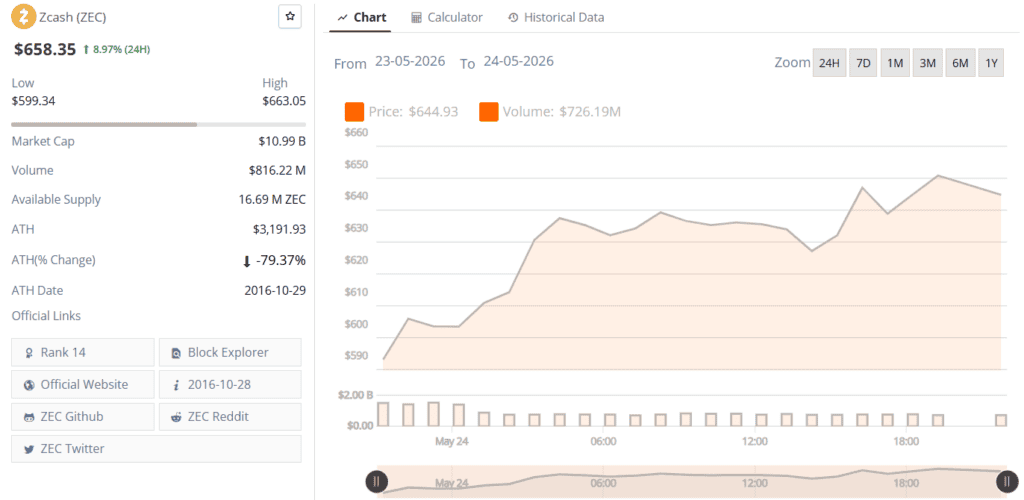Image resolution: width=1024 pixels, height=500 pixels.
Task: Click the low-high price range bar
Action: point(159,124)
